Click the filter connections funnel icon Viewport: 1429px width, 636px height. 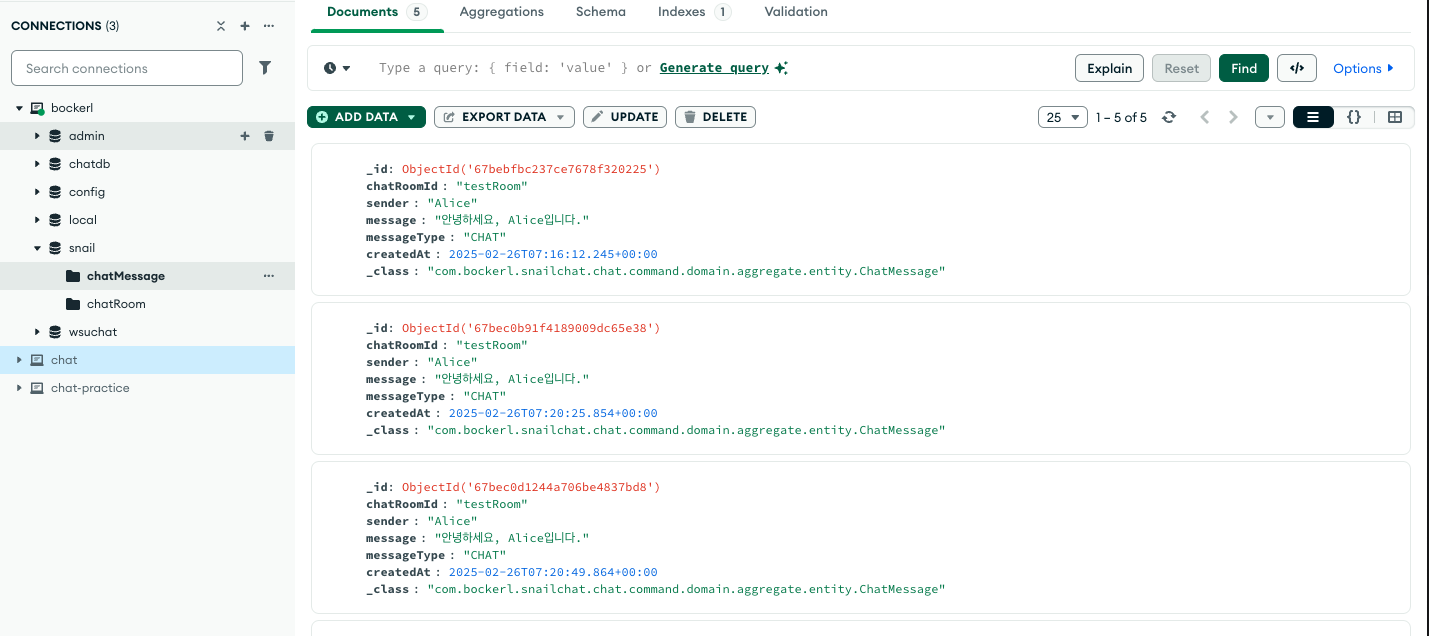click(265, 68)
